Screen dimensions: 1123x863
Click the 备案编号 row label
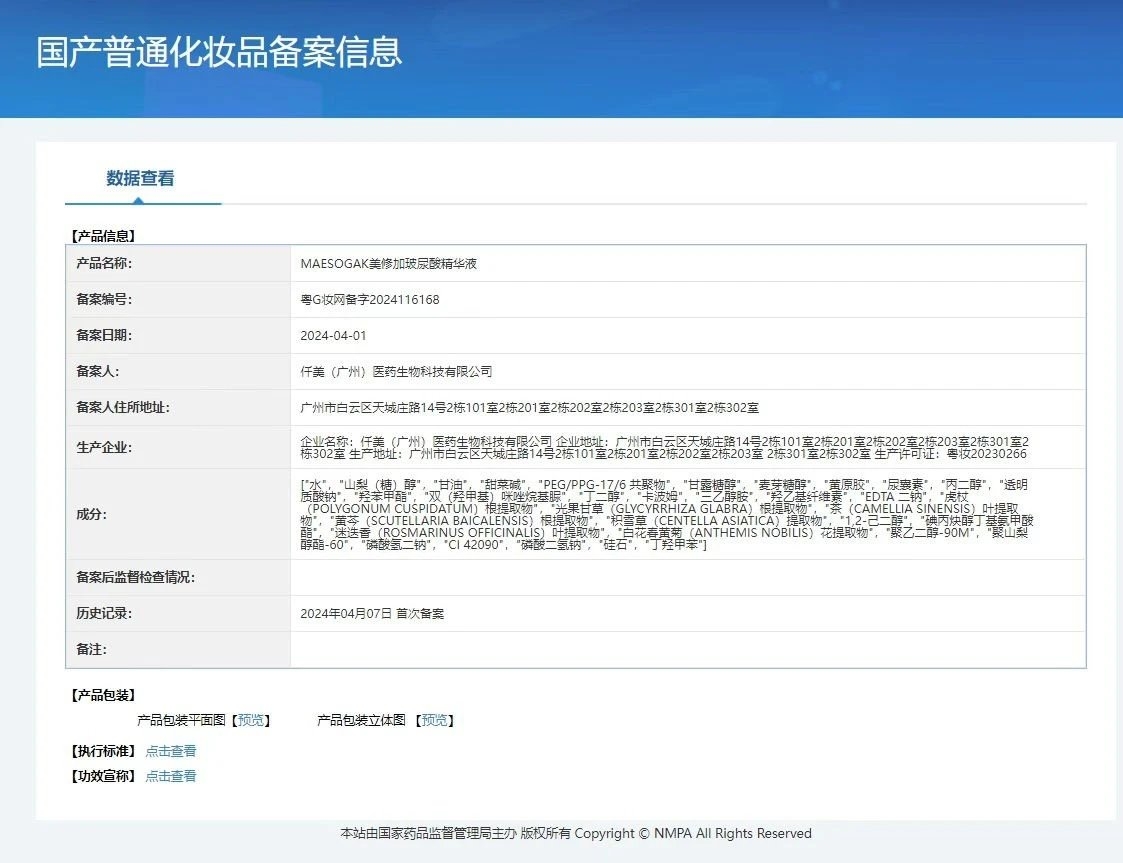pyautogui.click(x=104, y=299)
